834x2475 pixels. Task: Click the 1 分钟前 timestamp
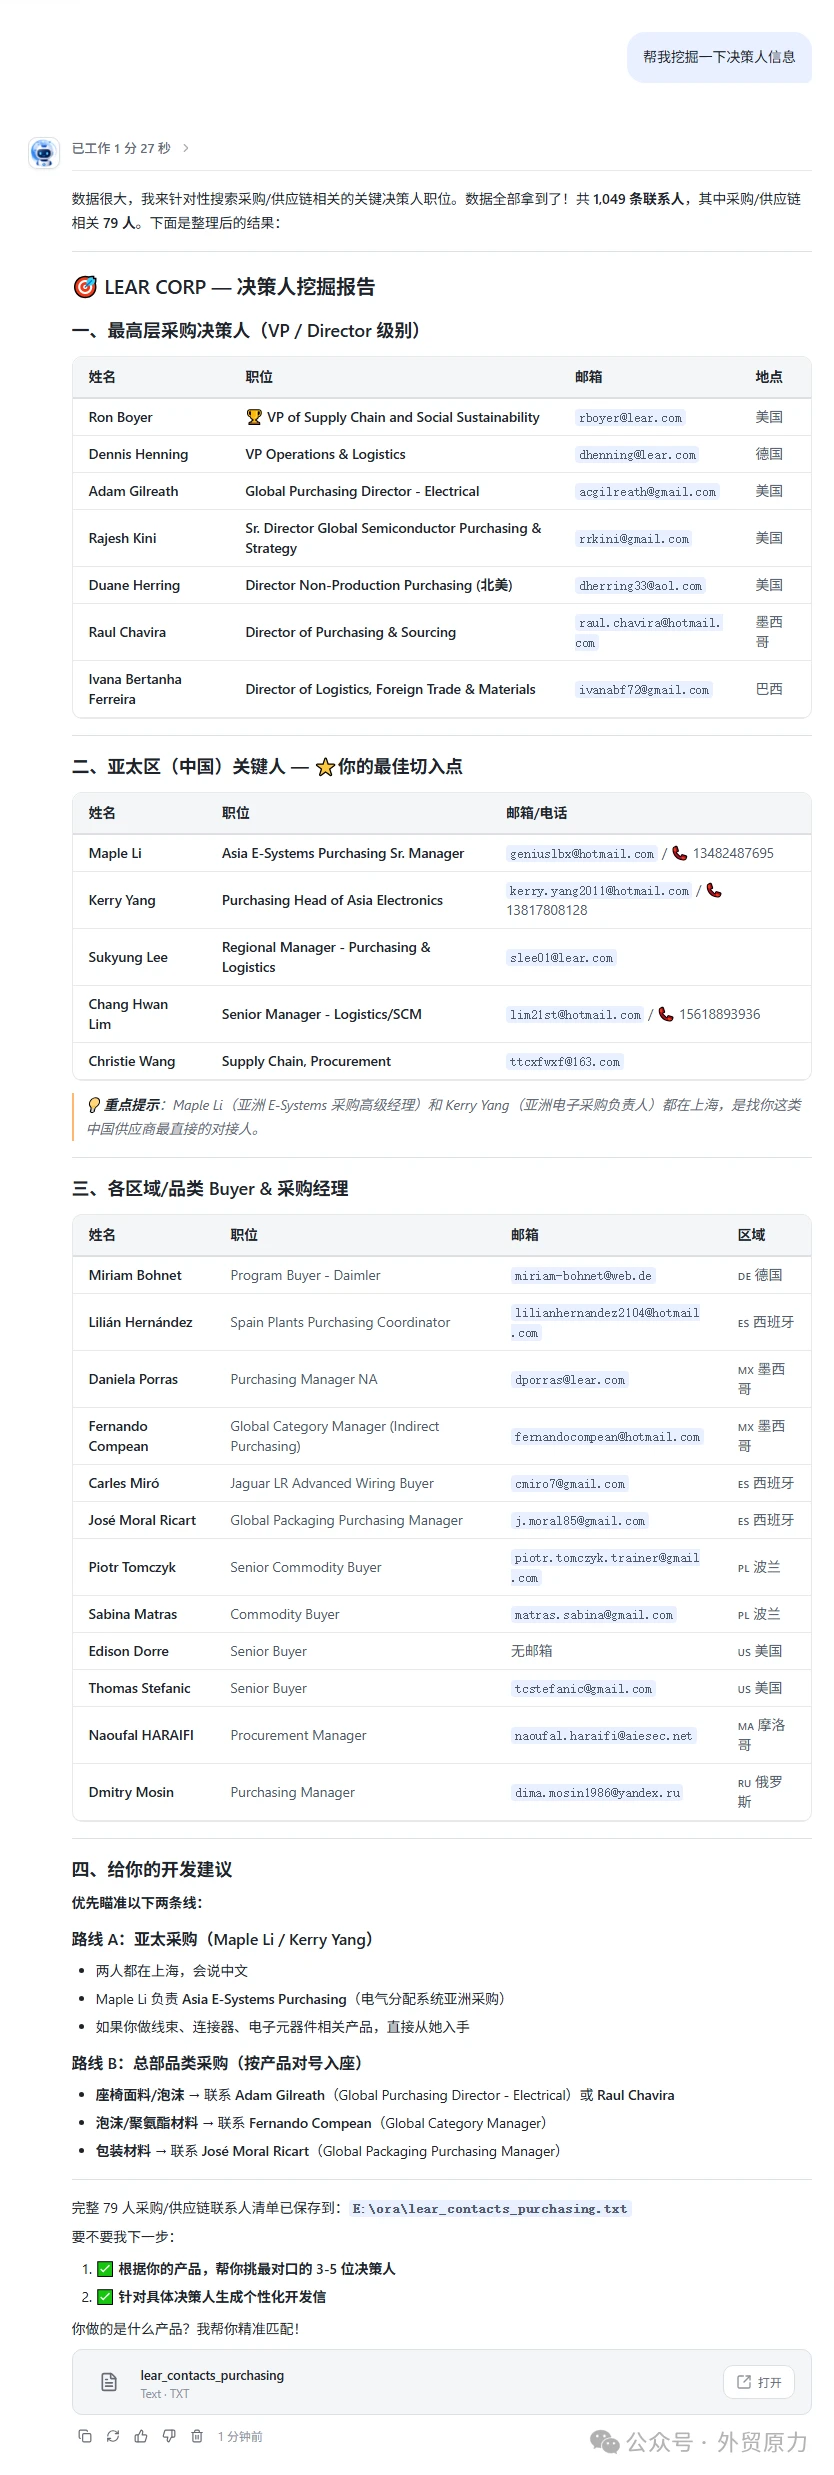pyautogui.click(x=240, y=2436)
